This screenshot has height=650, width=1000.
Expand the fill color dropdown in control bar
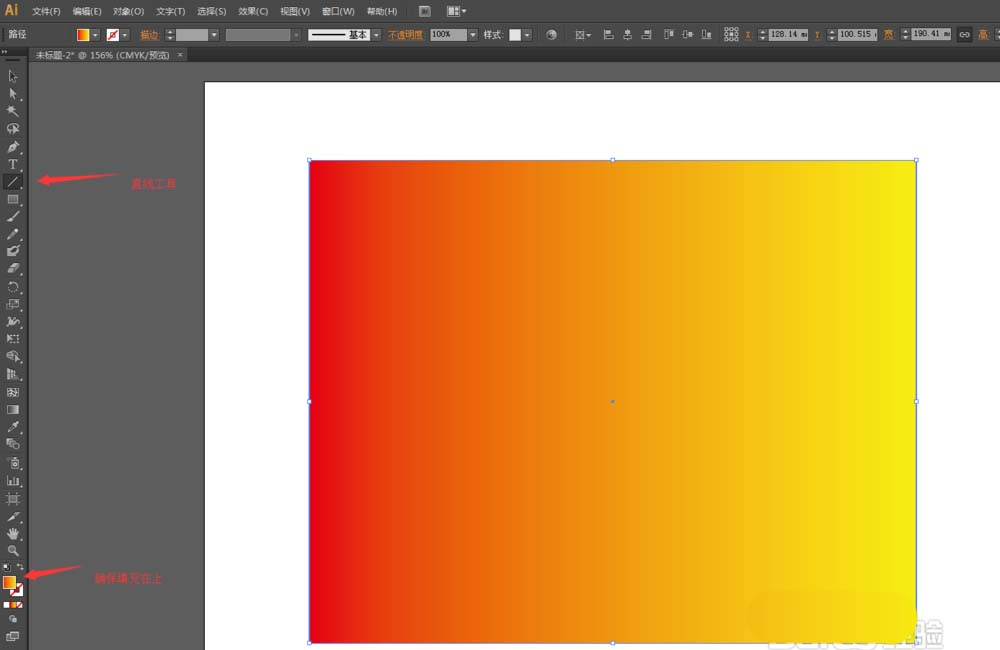95,35
